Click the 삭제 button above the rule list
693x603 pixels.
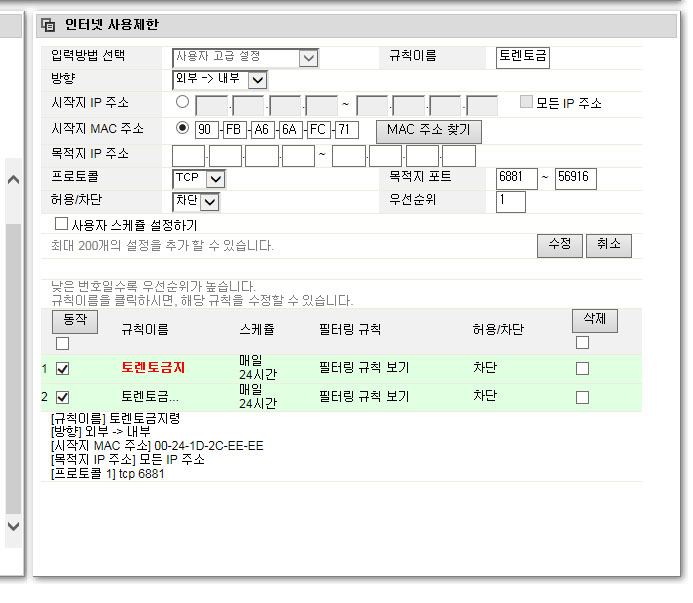pyautogui.click(x=595, y=321)
